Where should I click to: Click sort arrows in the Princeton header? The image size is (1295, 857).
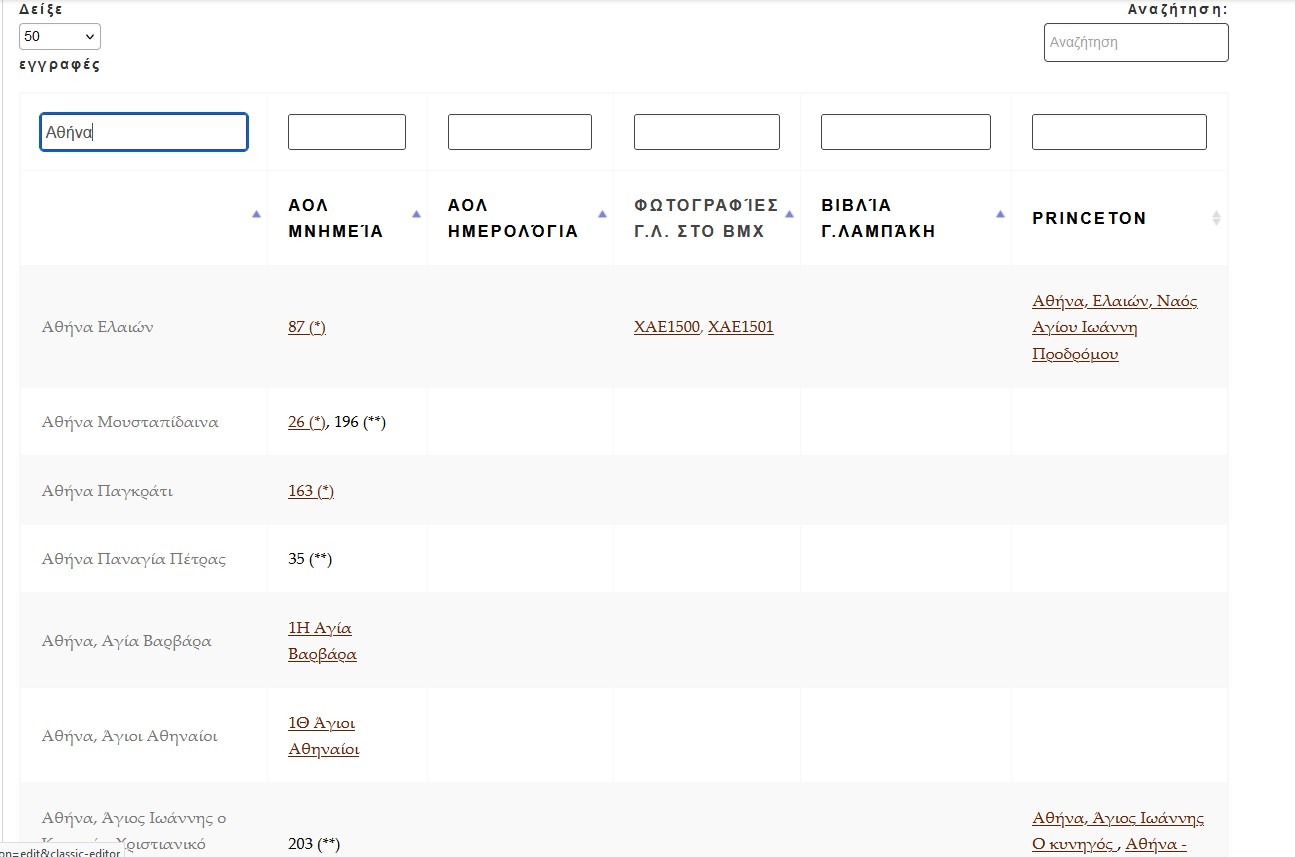pyautogui.click(x=1216, y=218)
